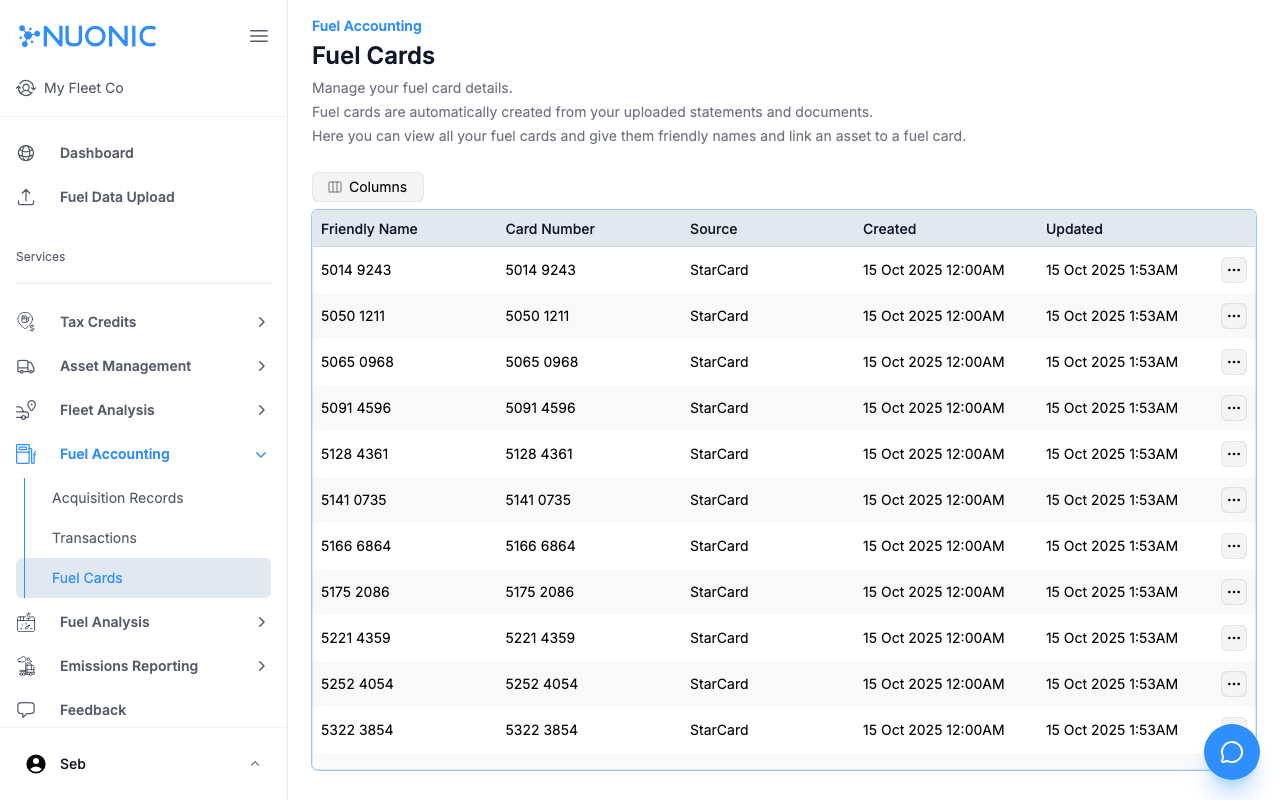Expand the Emissions Reporting chevron

pos(261,666)
